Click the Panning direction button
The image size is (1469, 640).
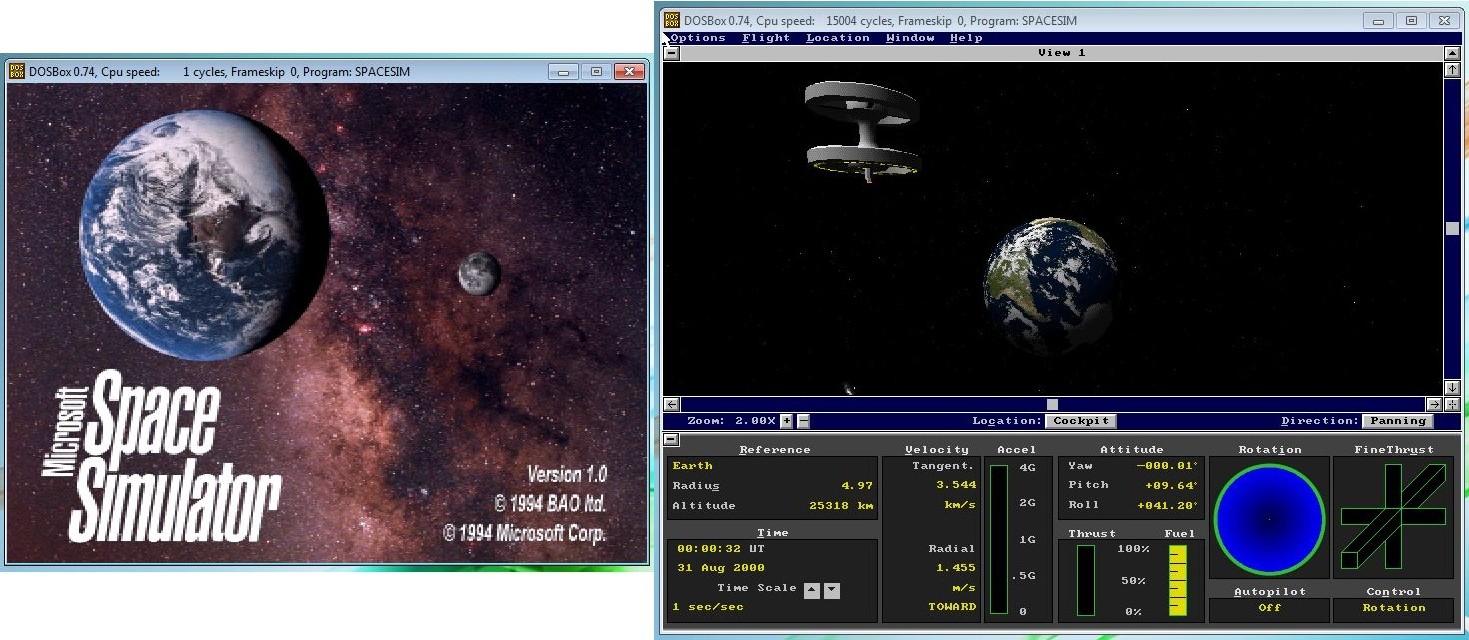[x=1397, y=421]
